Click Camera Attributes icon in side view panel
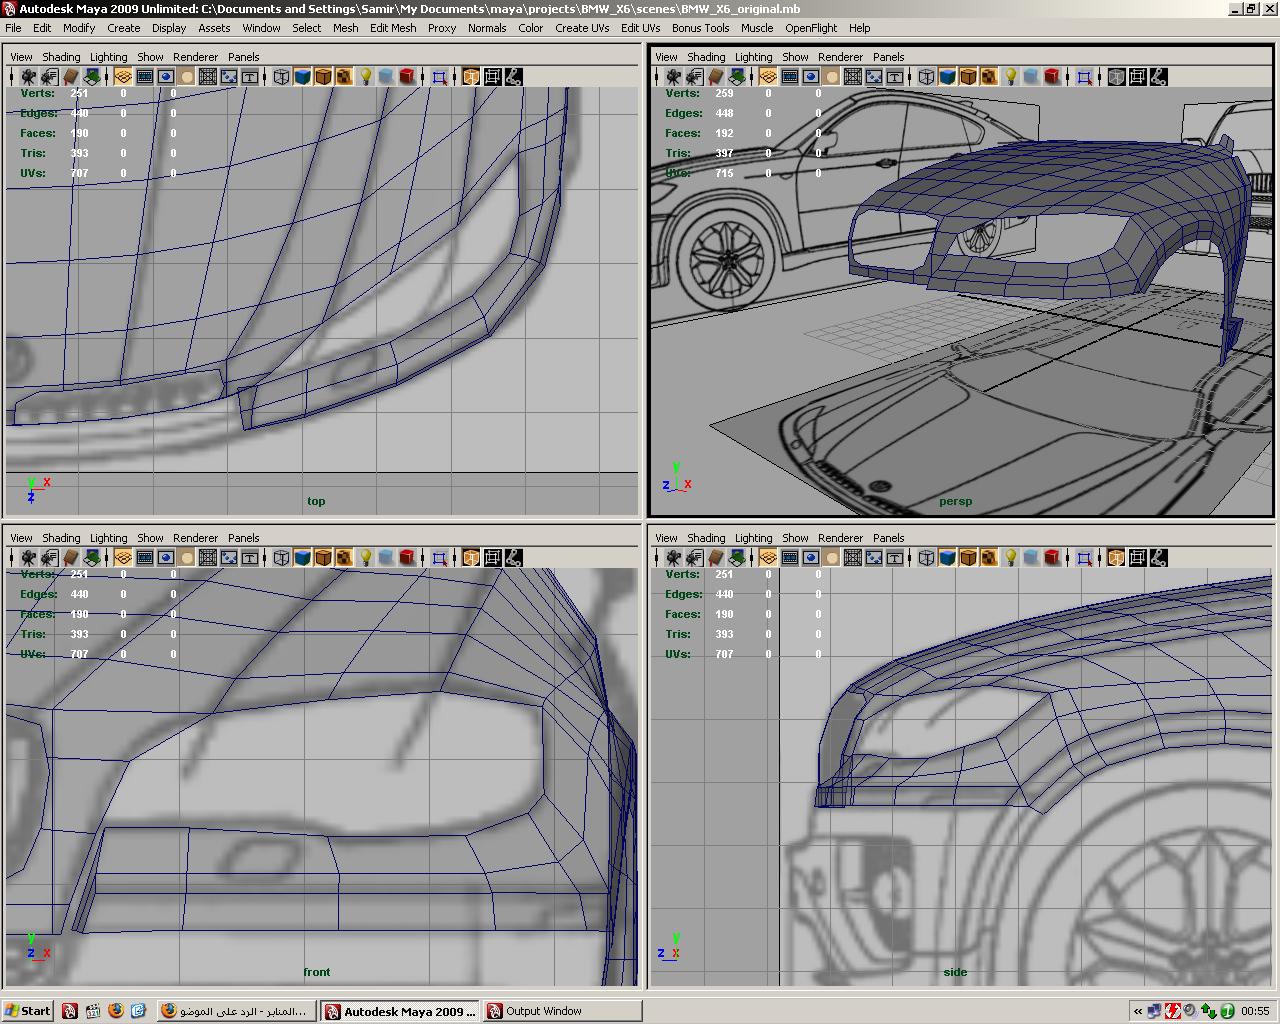Viewport: 1280px width, 1024px height. coord(694,558)
